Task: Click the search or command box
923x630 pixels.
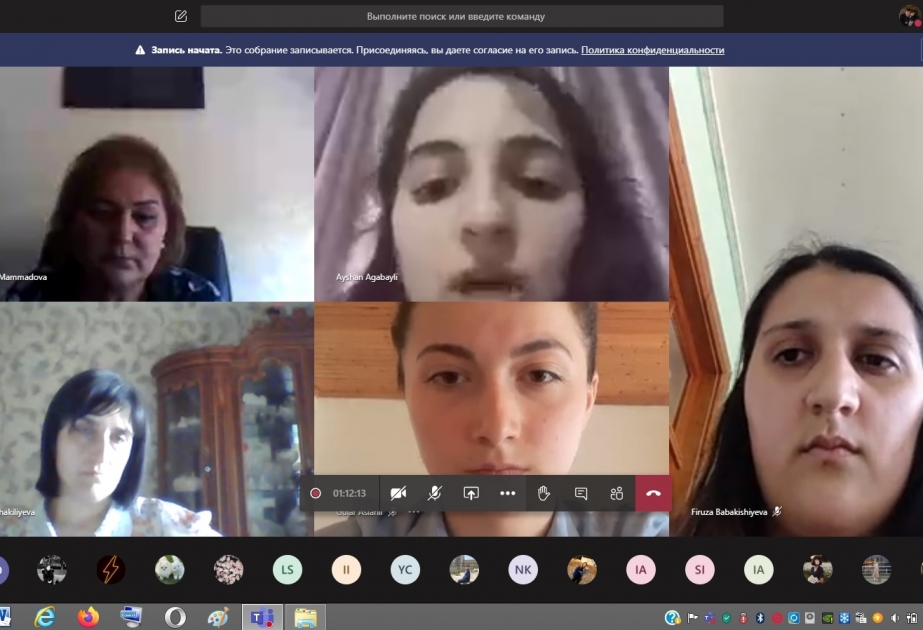Action: pos(462,16)
